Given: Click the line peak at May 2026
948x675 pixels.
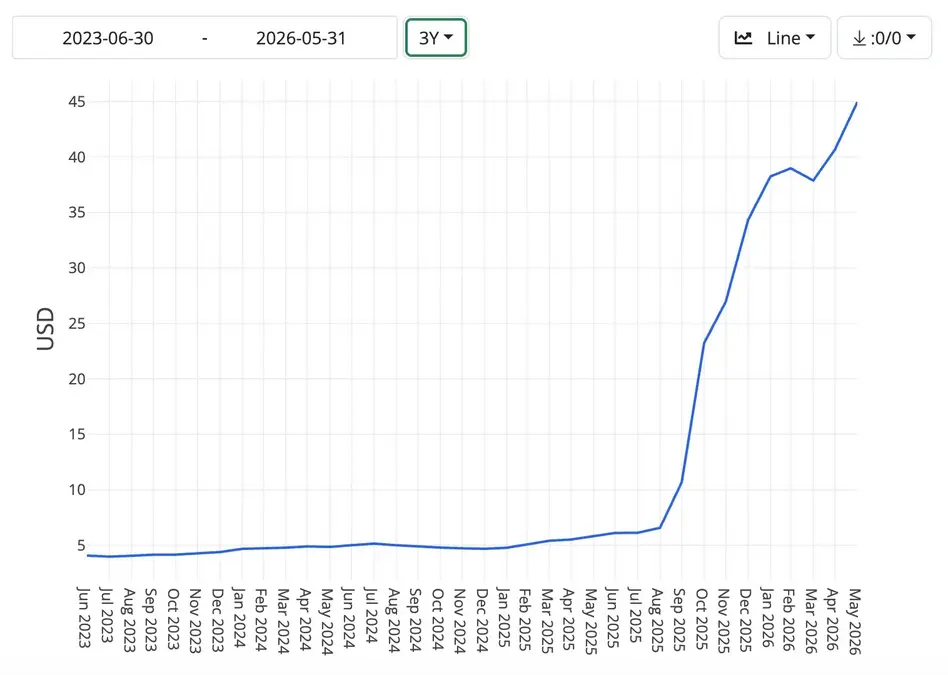Looking at the screenshot, I should click(x=857, y=103).
